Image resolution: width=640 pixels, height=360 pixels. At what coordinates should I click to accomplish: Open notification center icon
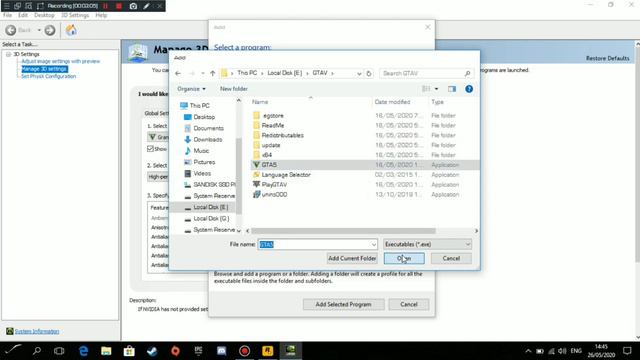click(x=627, y=351)
